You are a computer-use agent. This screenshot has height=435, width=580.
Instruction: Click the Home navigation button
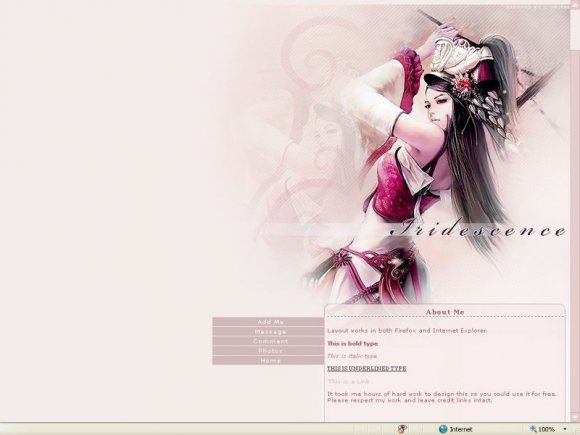pos(269,361)
